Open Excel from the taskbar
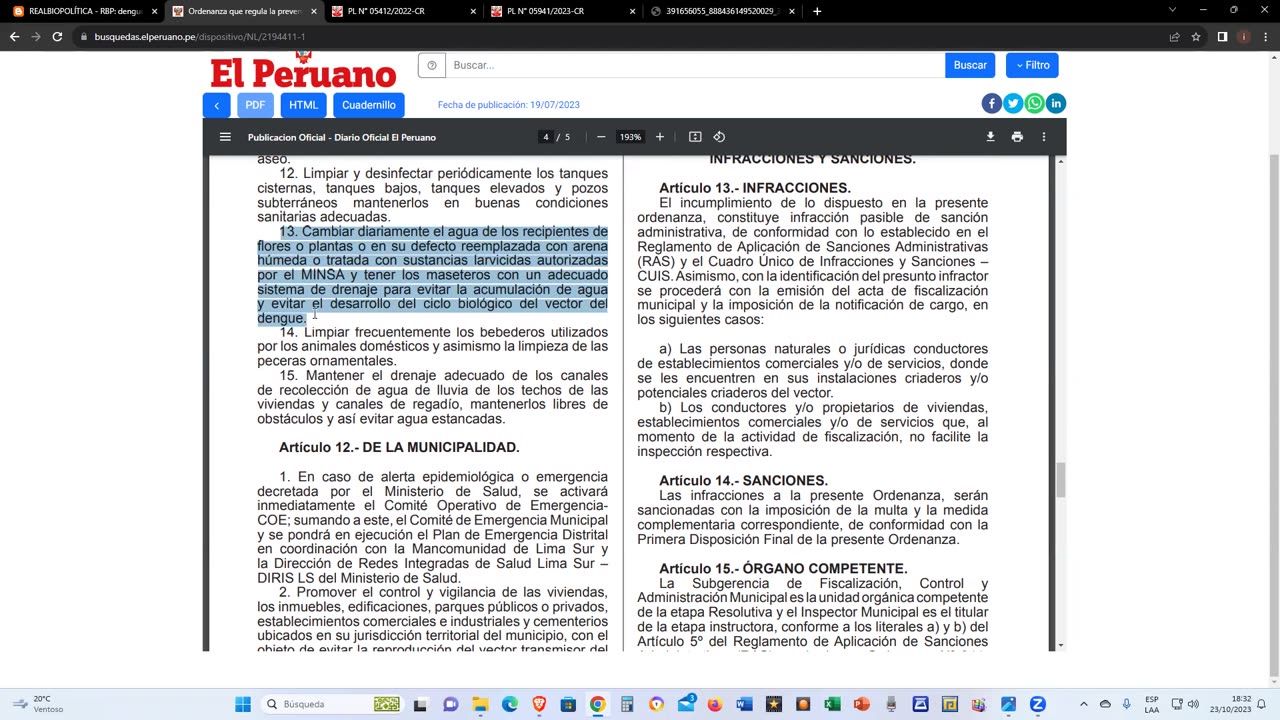 pos(832,704)
